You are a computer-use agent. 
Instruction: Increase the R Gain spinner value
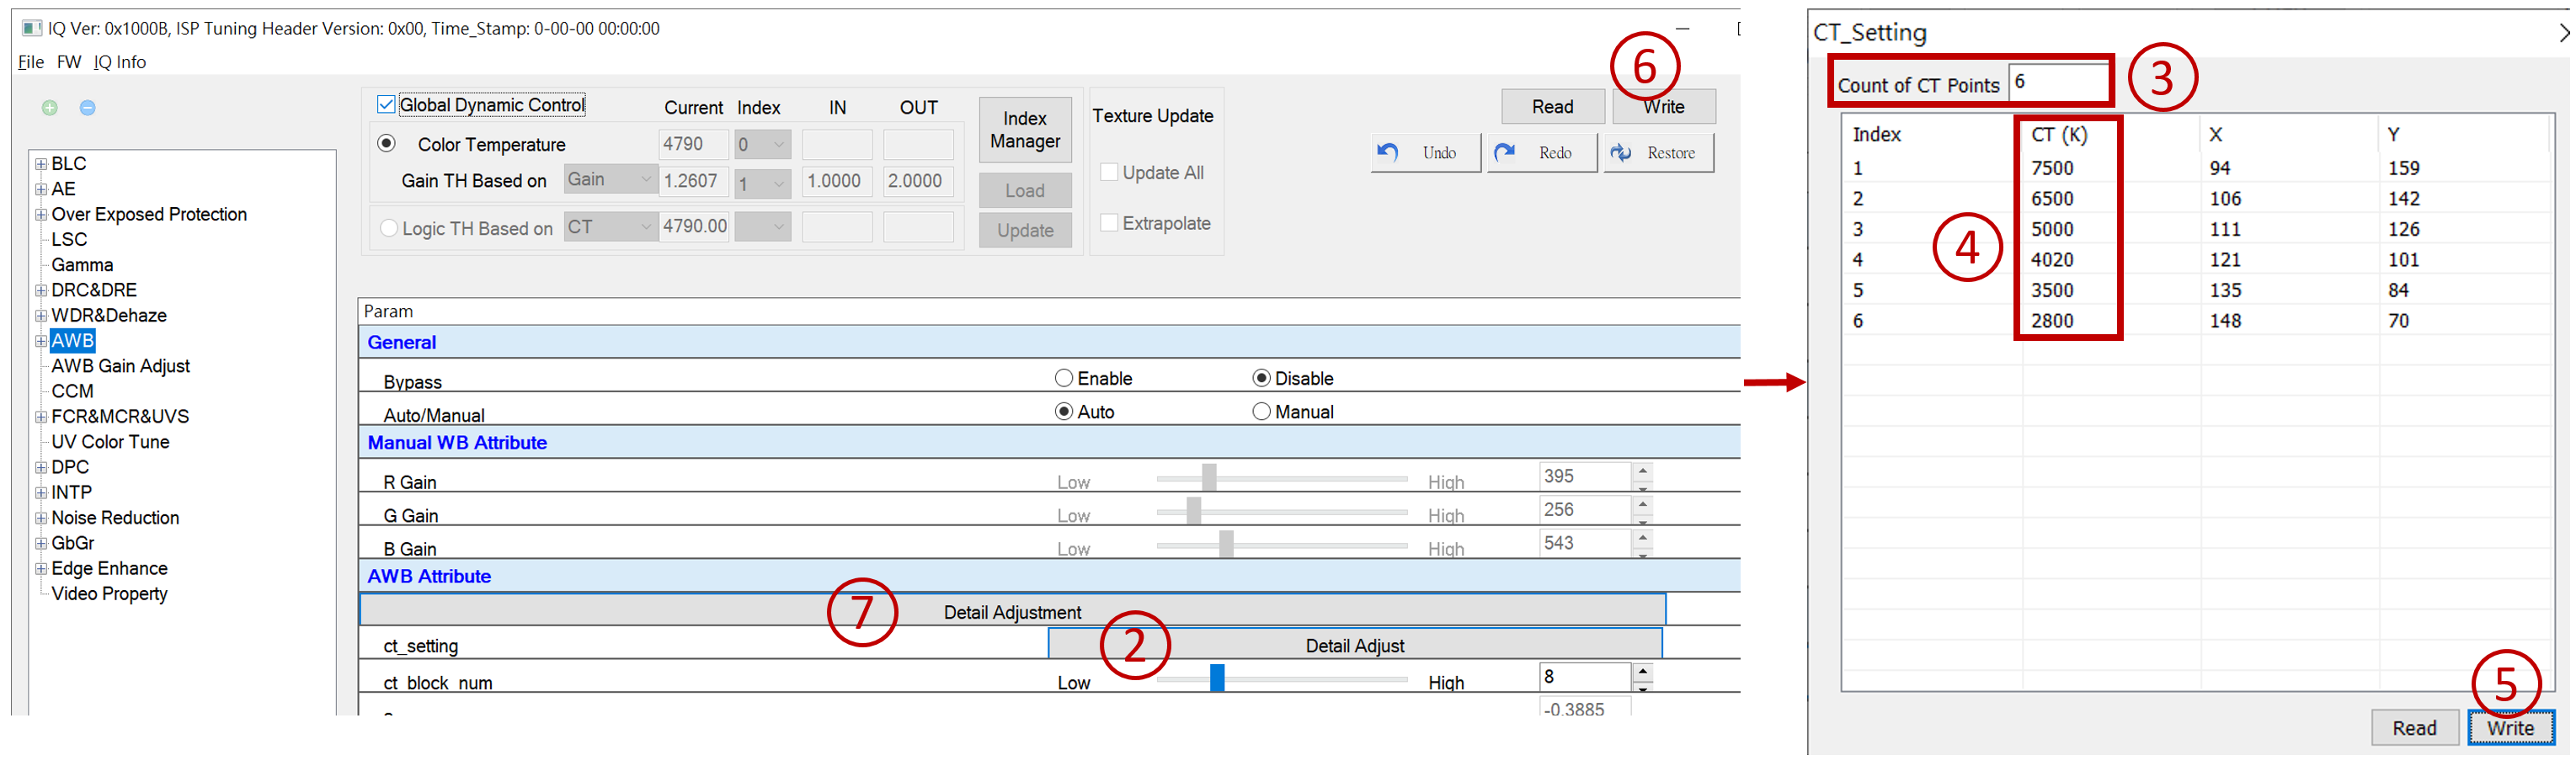tap(1643, 469)
